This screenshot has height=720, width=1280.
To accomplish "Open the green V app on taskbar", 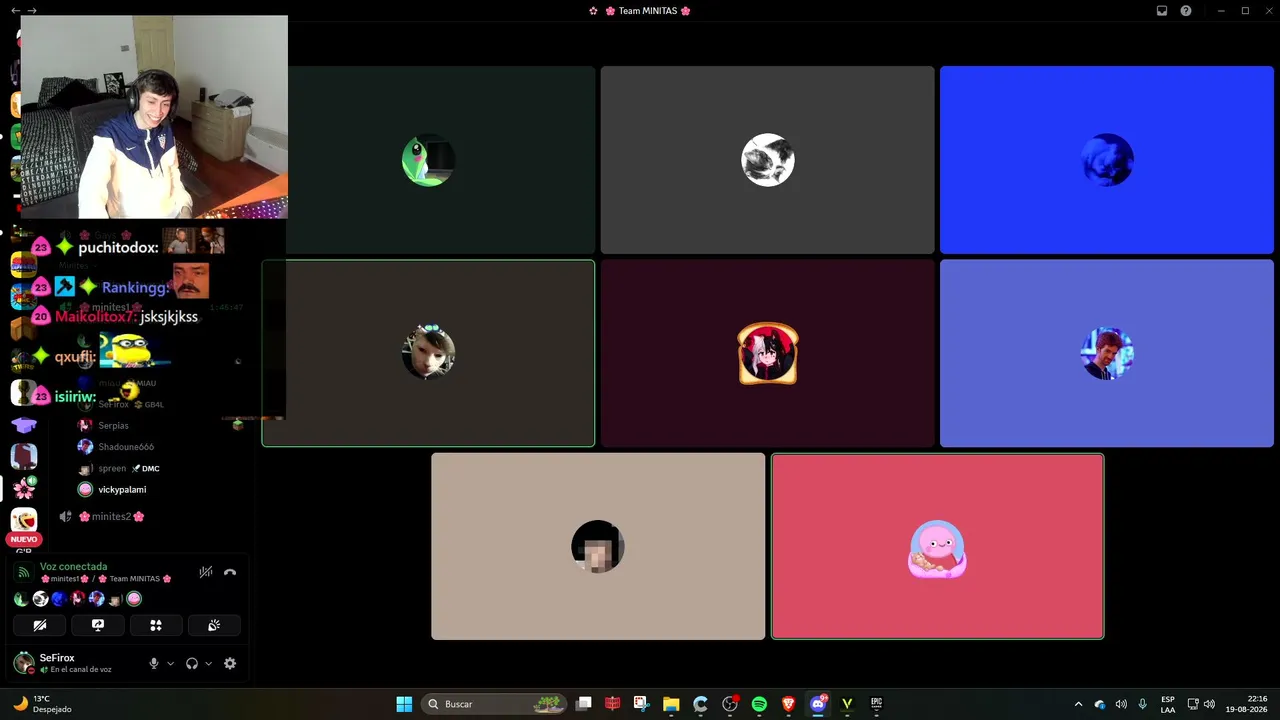I will pyautogui.click(x=847, y=704).
